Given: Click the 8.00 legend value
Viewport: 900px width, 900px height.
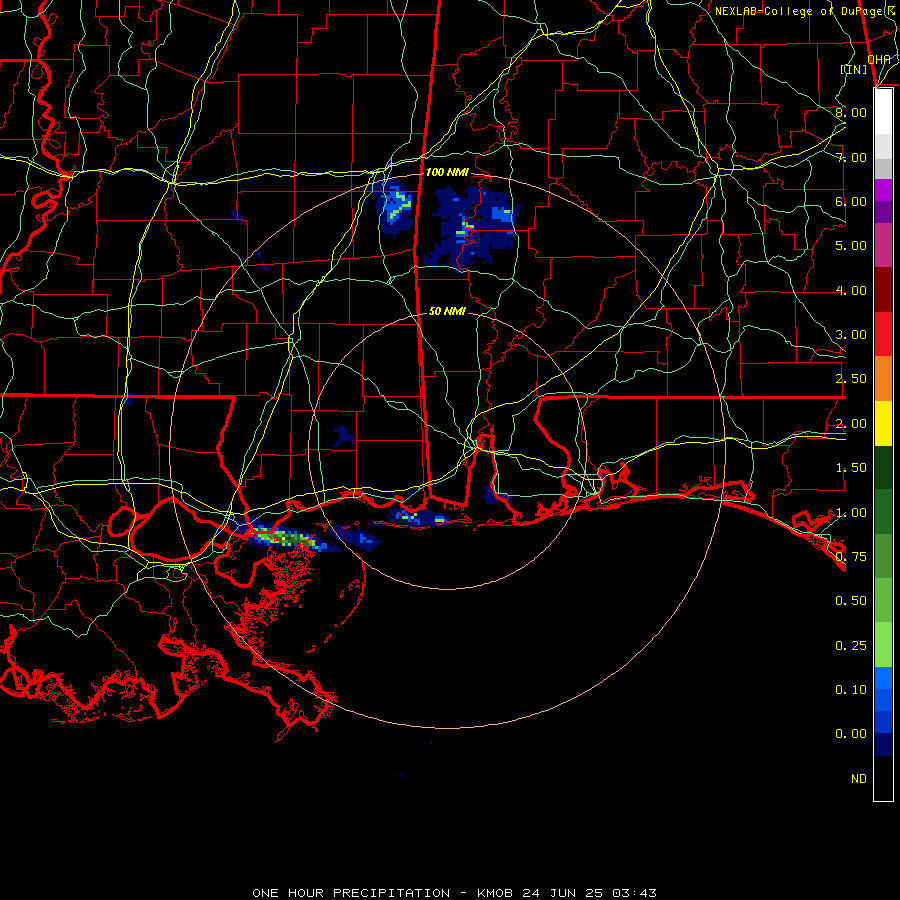Looking at the screenshot, I should (x=851, y=112).
